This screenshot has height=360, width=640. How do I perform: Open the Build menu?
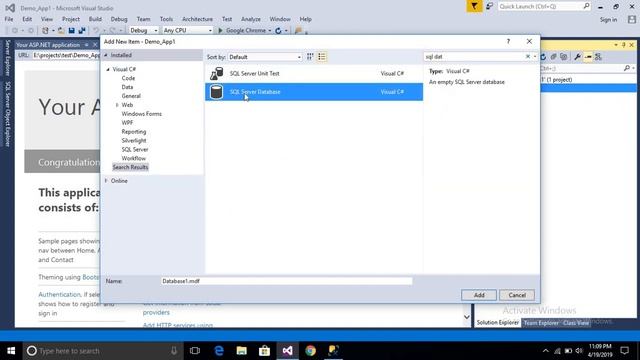pos(95,19)
